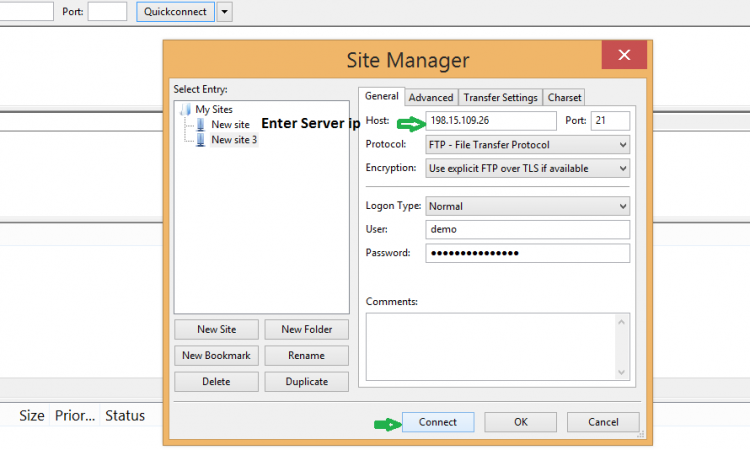Image resolution: width=750 pixels, height=450 pixels.
Task: Click Cancel in Site Manager
Action: pos(603,422)
